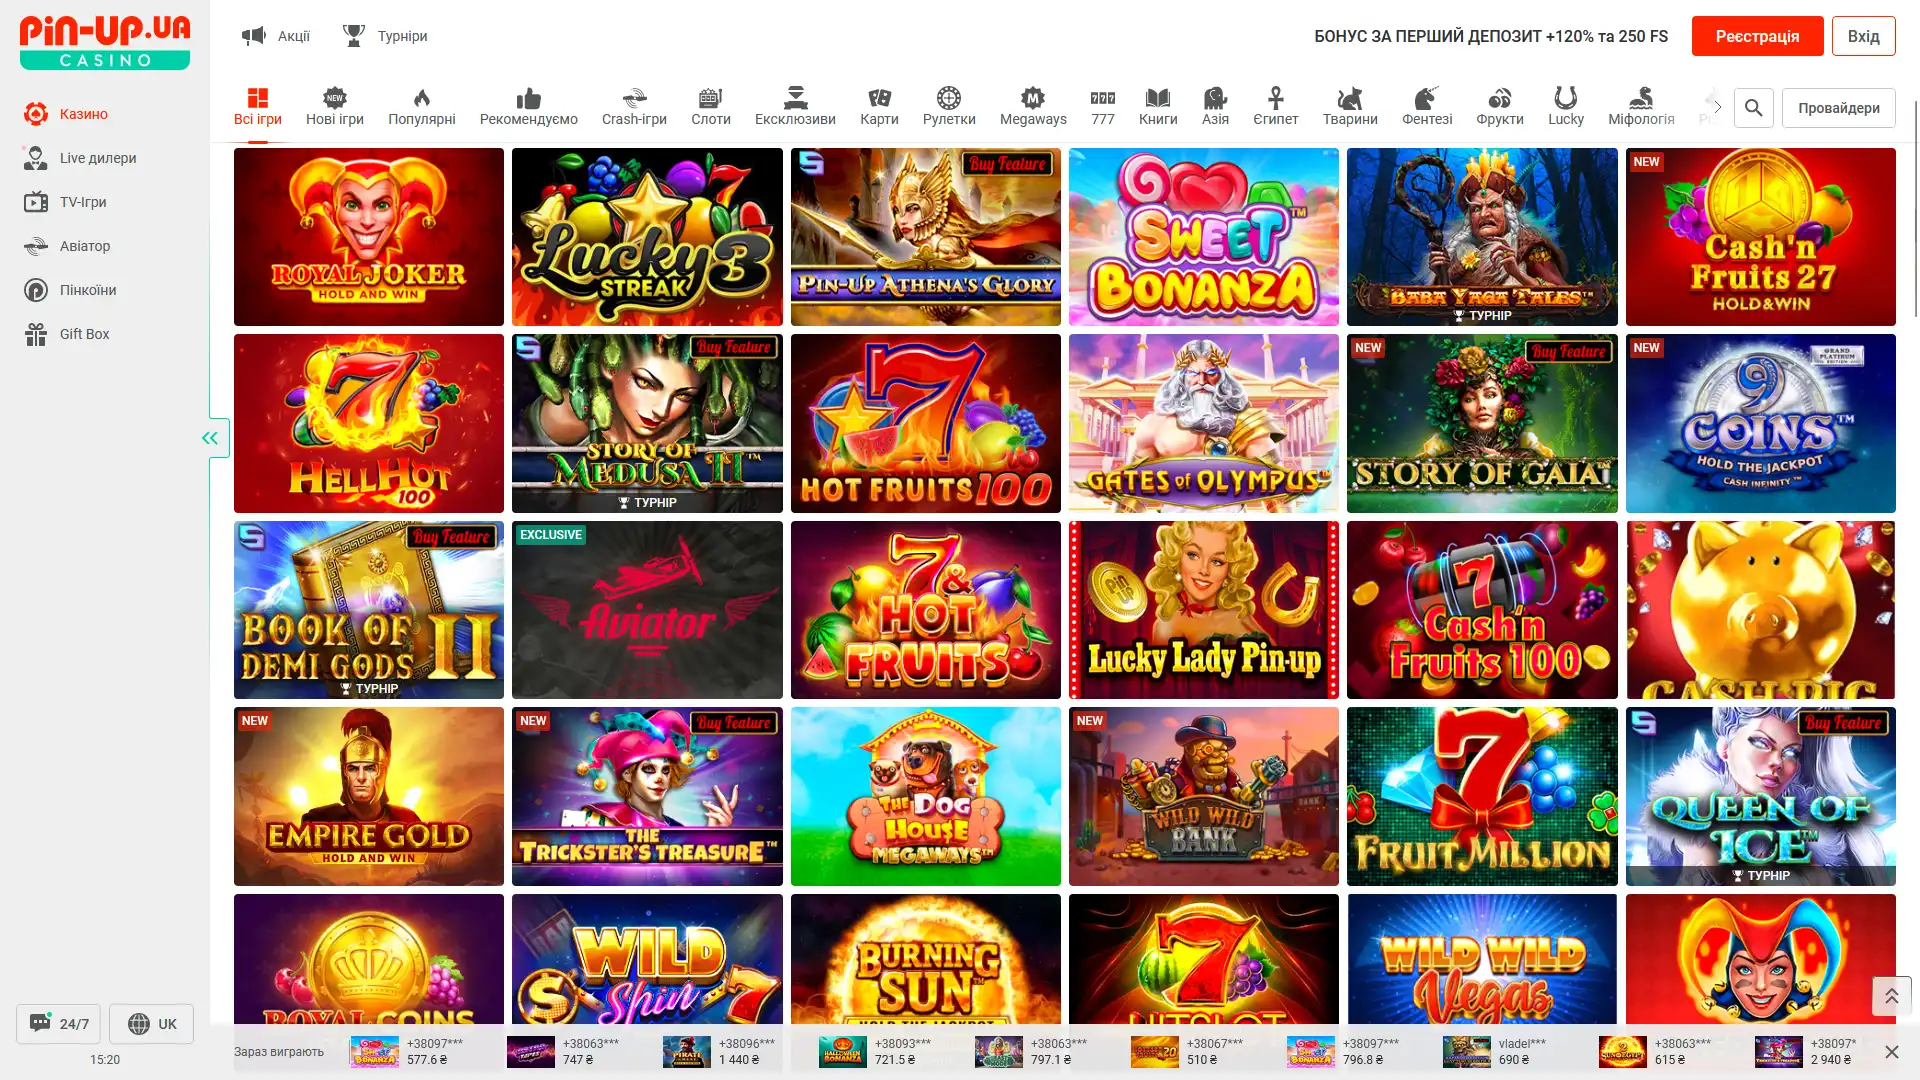
Task: Switch to the Популярні tab
Action: pyautogui.click(x=421, y=107)
